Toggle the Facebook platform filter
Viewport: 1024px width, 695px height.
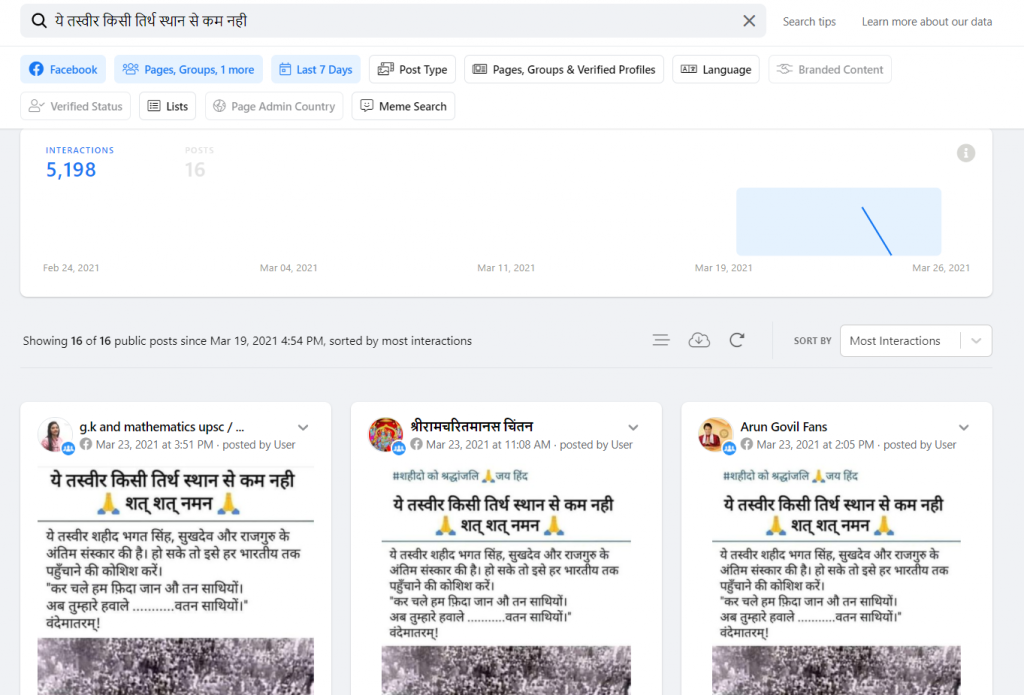pyautogui.click(x=63, y=70)
